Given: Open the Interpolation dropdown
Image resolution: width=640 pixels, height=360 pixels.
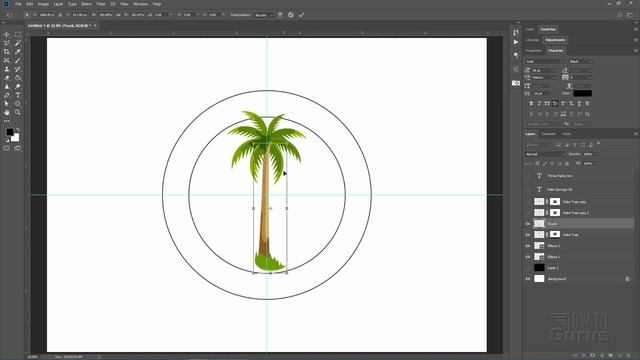Looking at the screenshot, I should click(263, 15).
